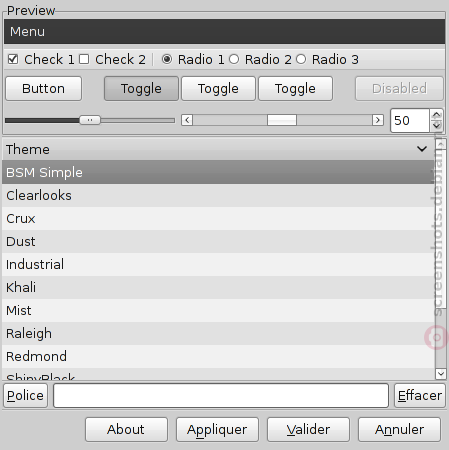This screenshot has width=449, height=450.
Task: Select the Radio 2 option
Action: 234,59
